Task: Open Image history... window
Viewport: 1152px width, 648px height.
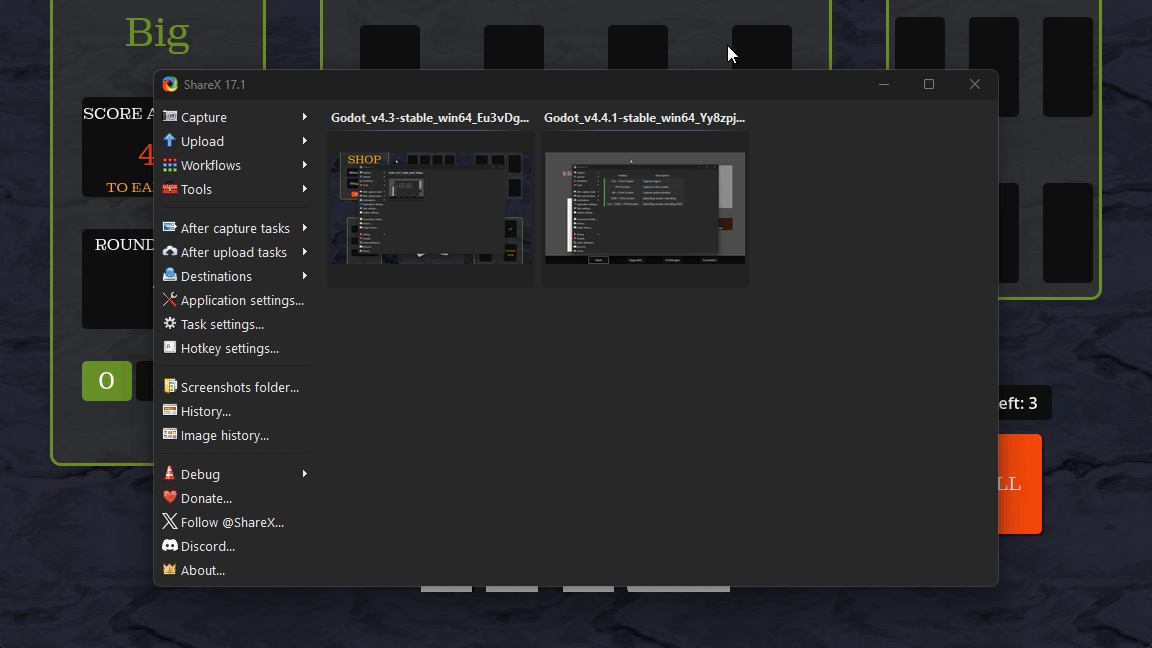Action: coord(224,435)
